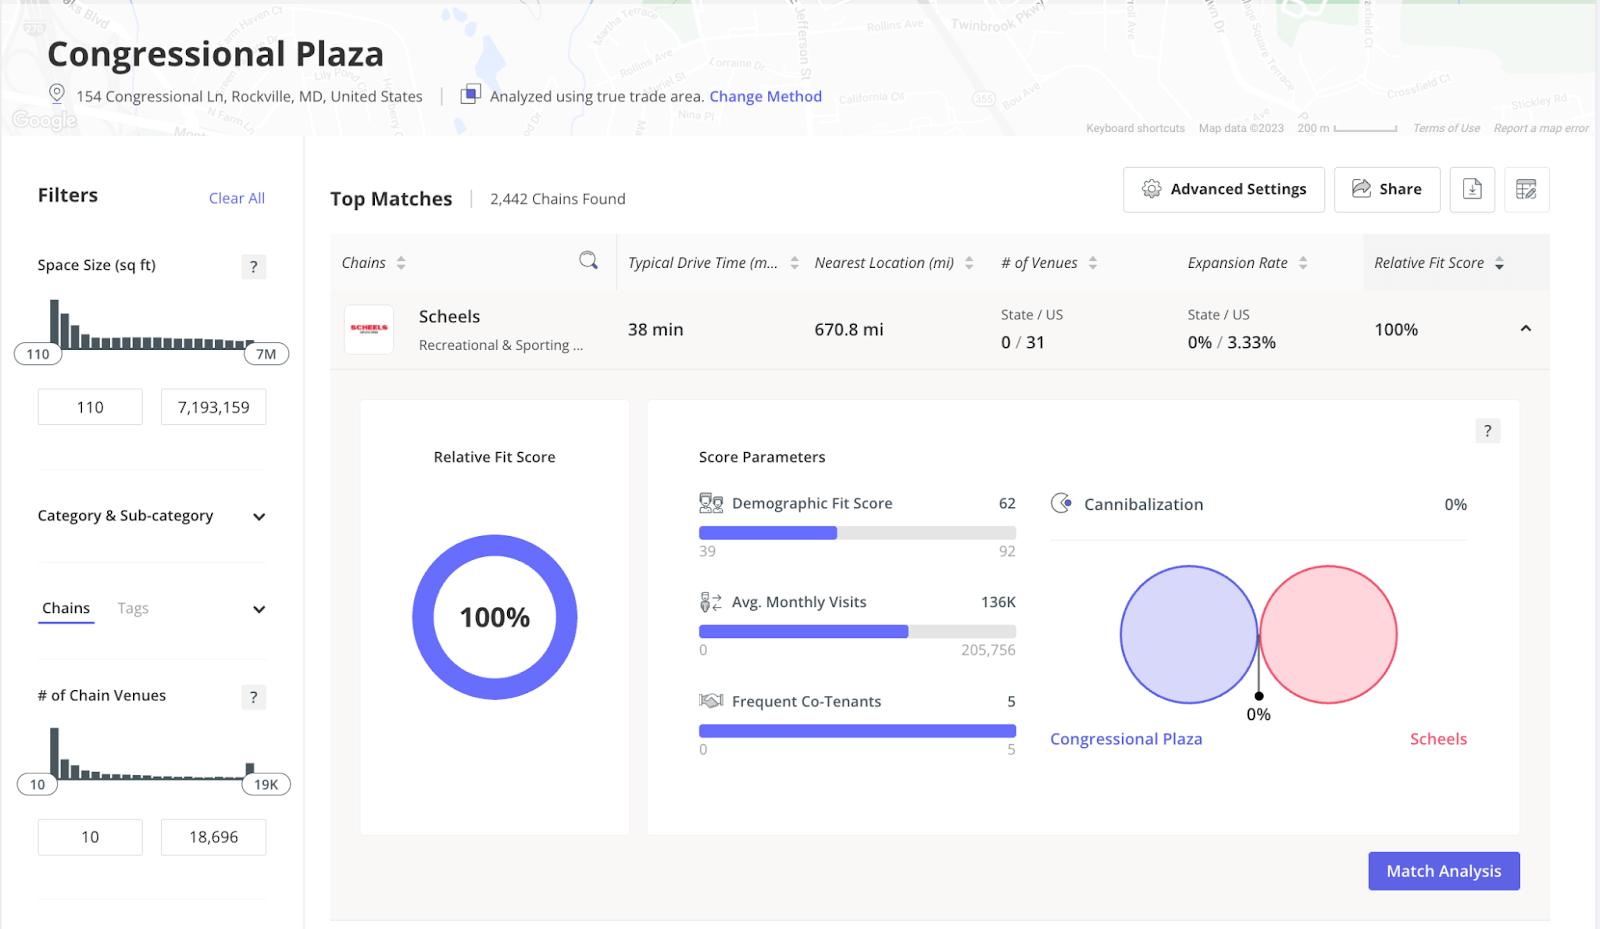Image resolution: width=1600 pixels, height=929 pixels.
Task: Toggle sort on the Nearest Location column
Action: [x=968, y=262]
